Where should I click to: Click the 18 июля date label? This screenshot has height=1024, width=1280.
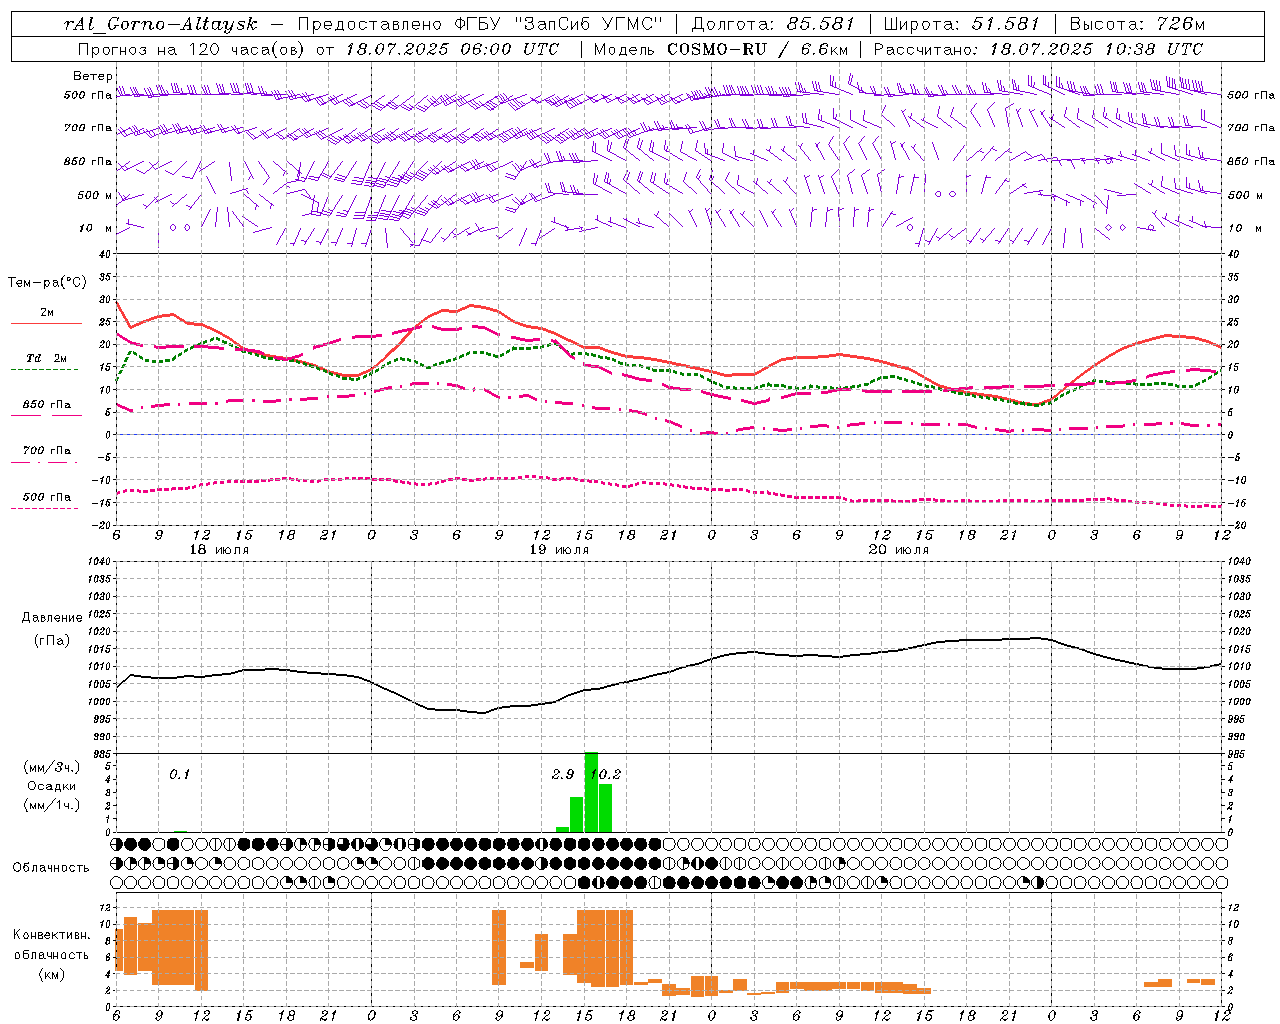219,550
